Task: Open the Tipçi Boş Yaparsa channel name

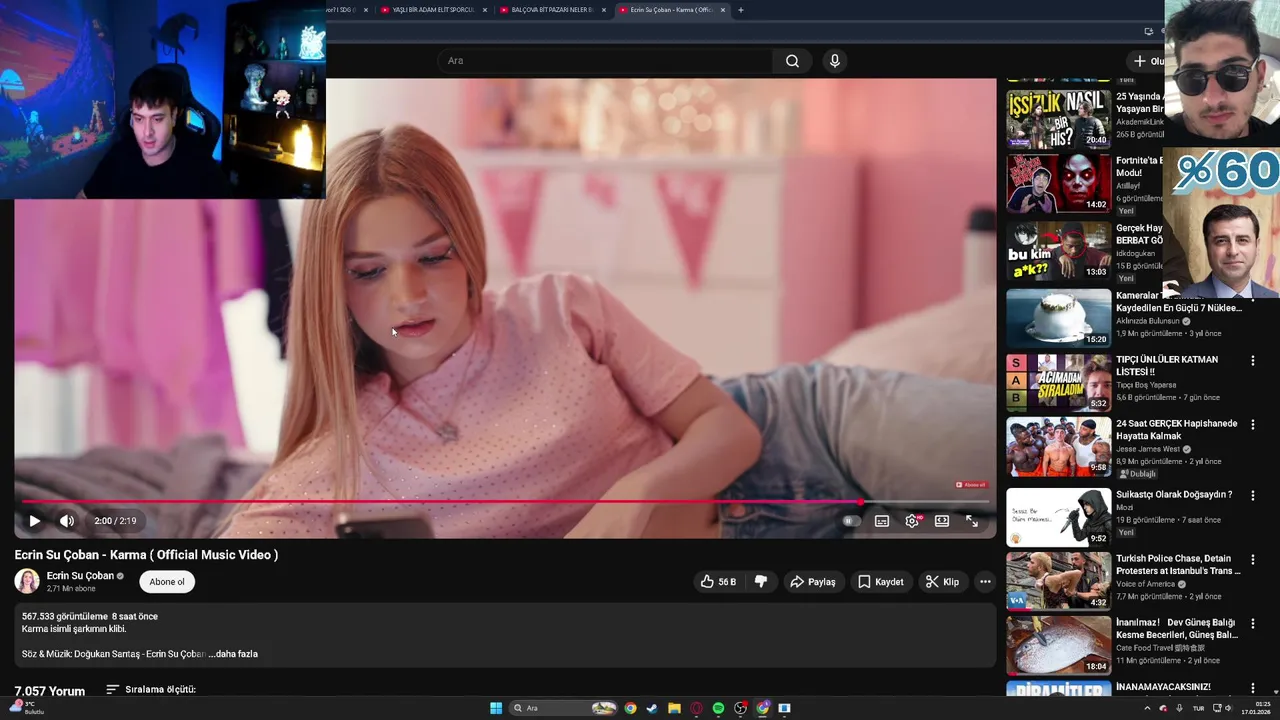Action: point(1146,385)
